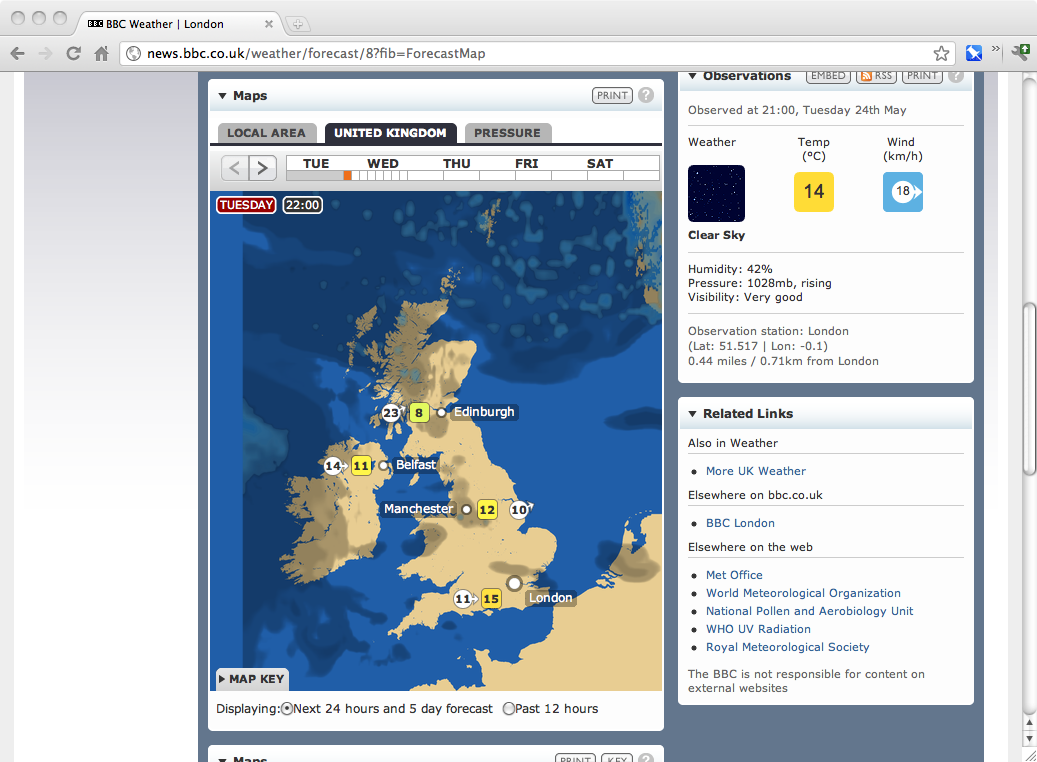Image resolution: width=1037 pixels, height=762 pixels.
Task: Open World Meteorological Organization link
Action: tap(803, 593)
